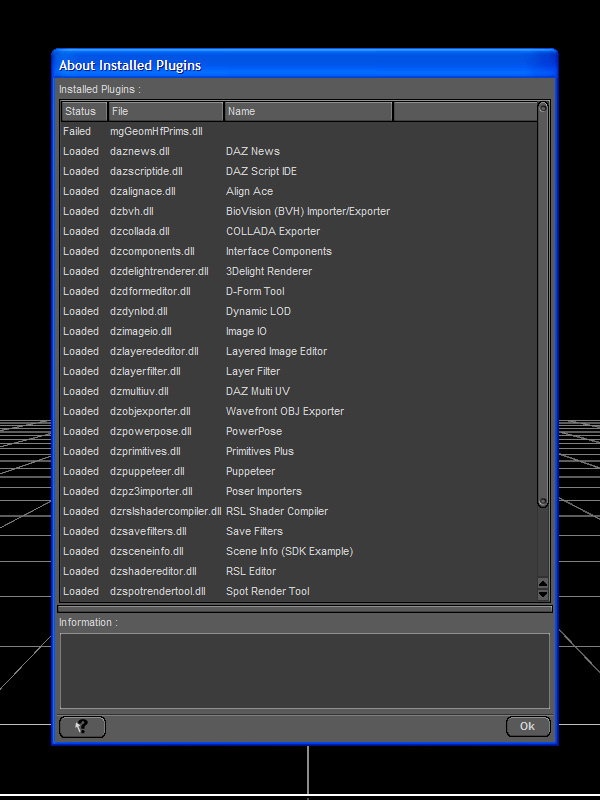This screenshot has width=600, height=800.
Task: Sort list by Status column header
Action: pos(84,111)
